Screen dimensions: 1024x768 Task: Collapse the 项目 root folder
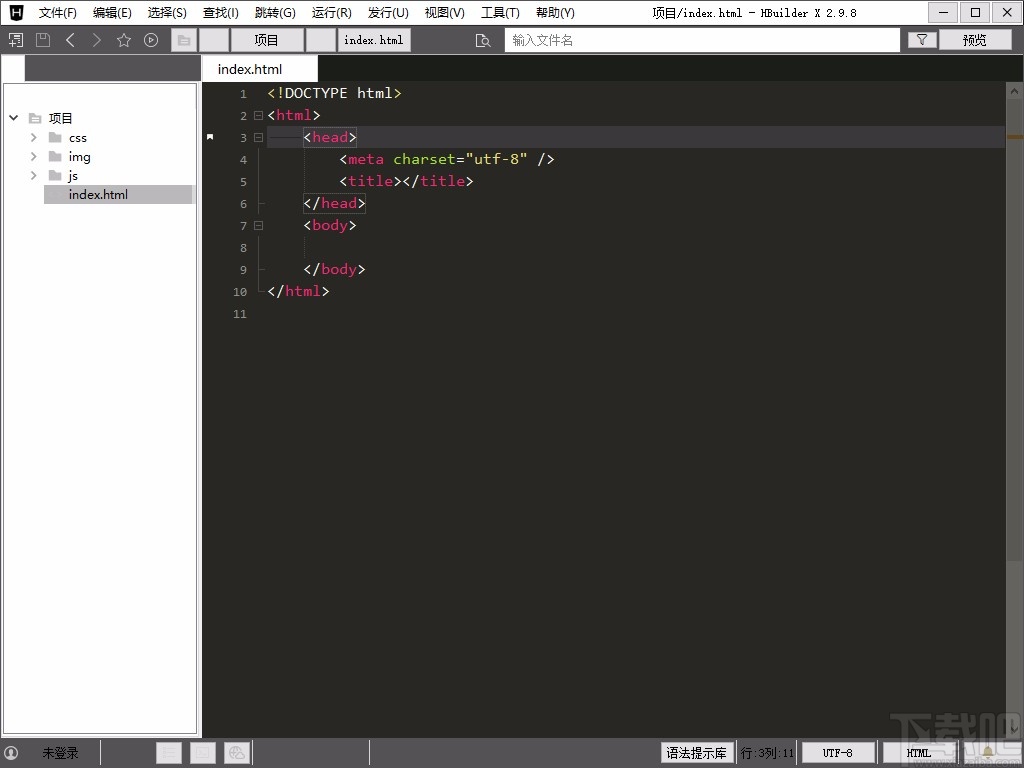(x=14, y=118)
